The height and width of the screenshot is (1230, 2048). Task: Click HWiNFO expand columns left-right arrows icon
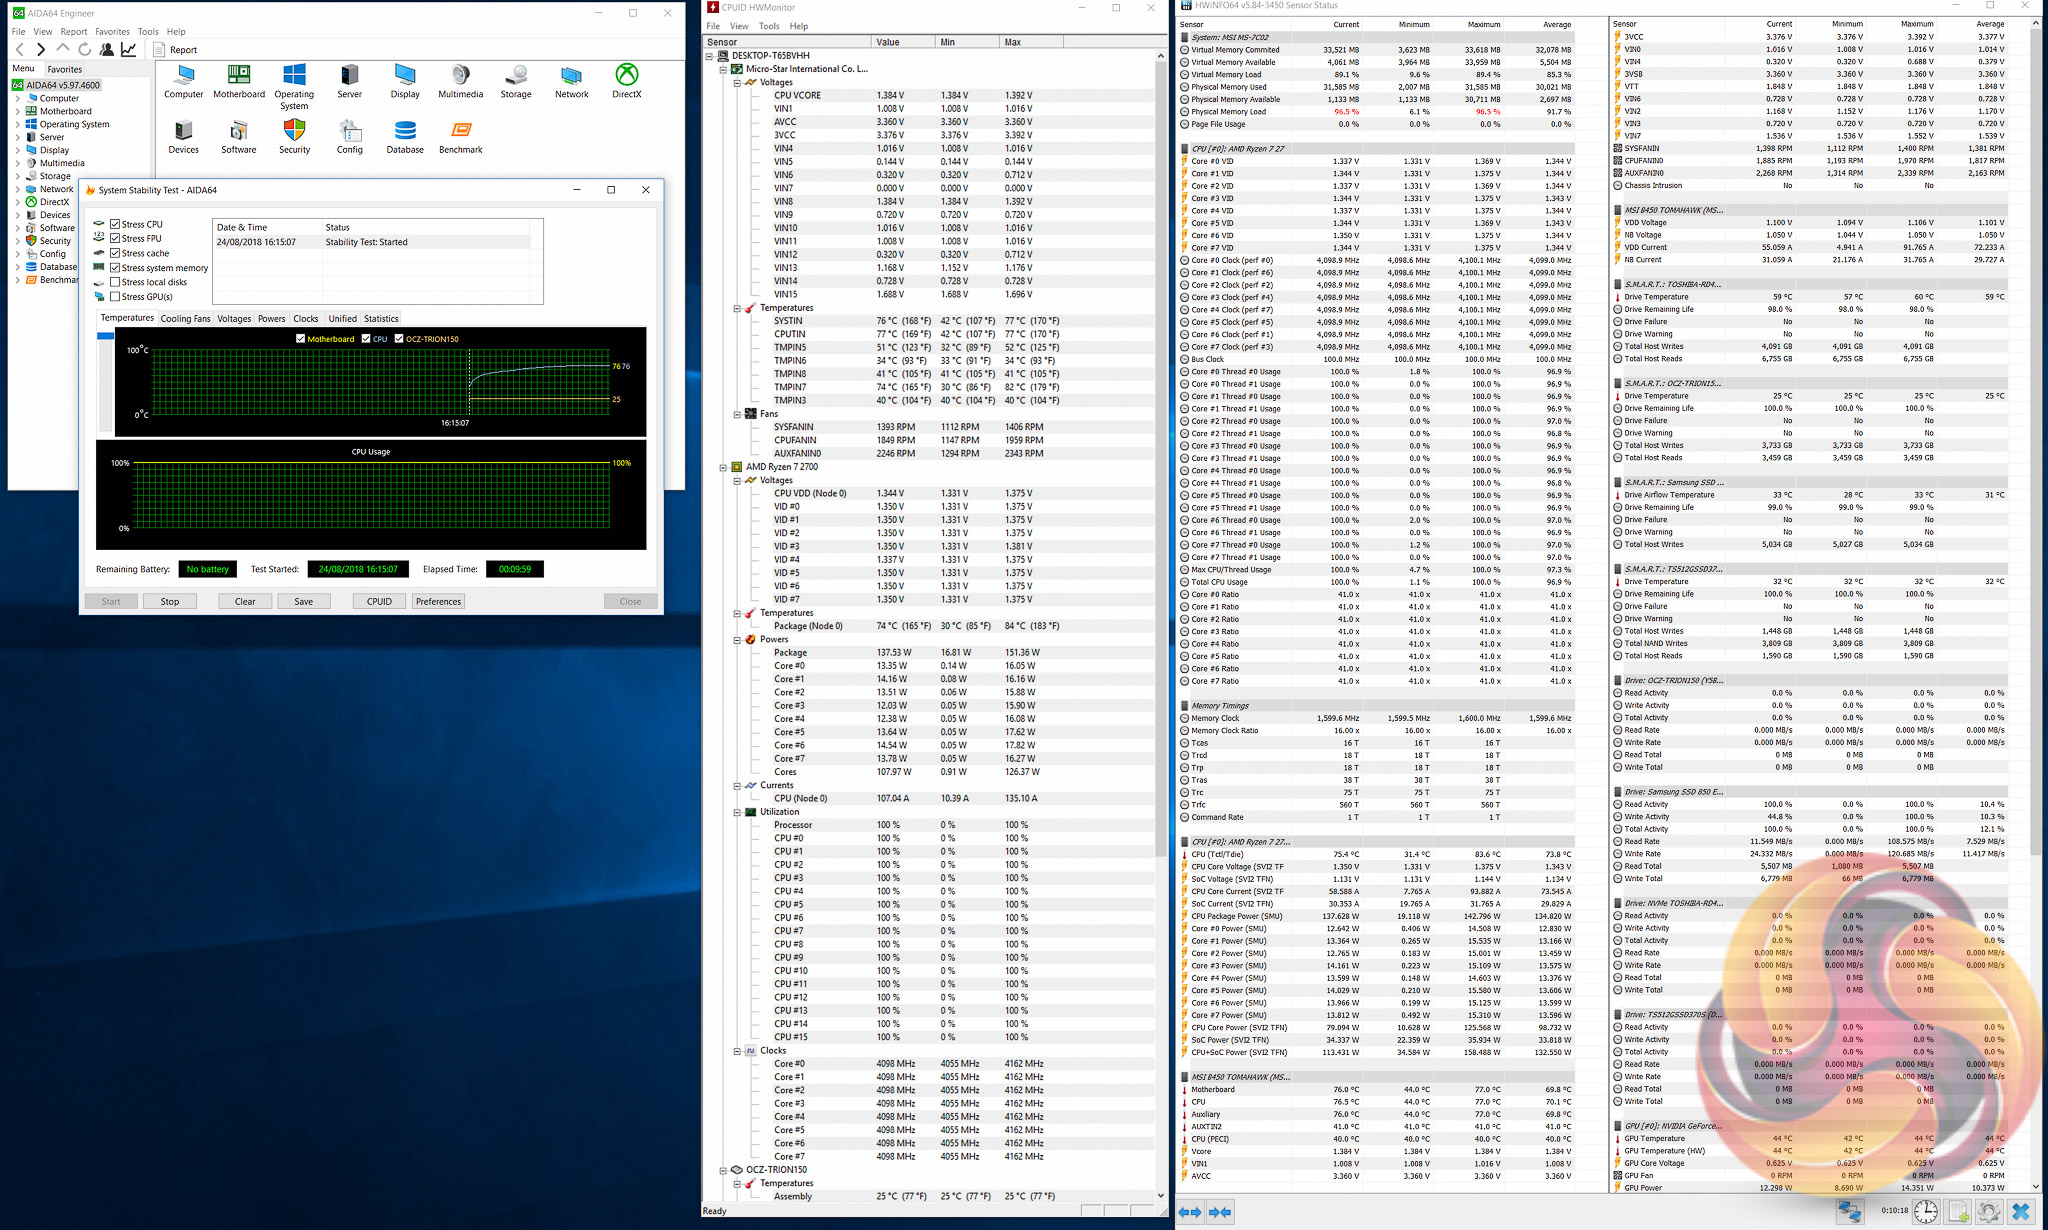tap(1190, 1212)
